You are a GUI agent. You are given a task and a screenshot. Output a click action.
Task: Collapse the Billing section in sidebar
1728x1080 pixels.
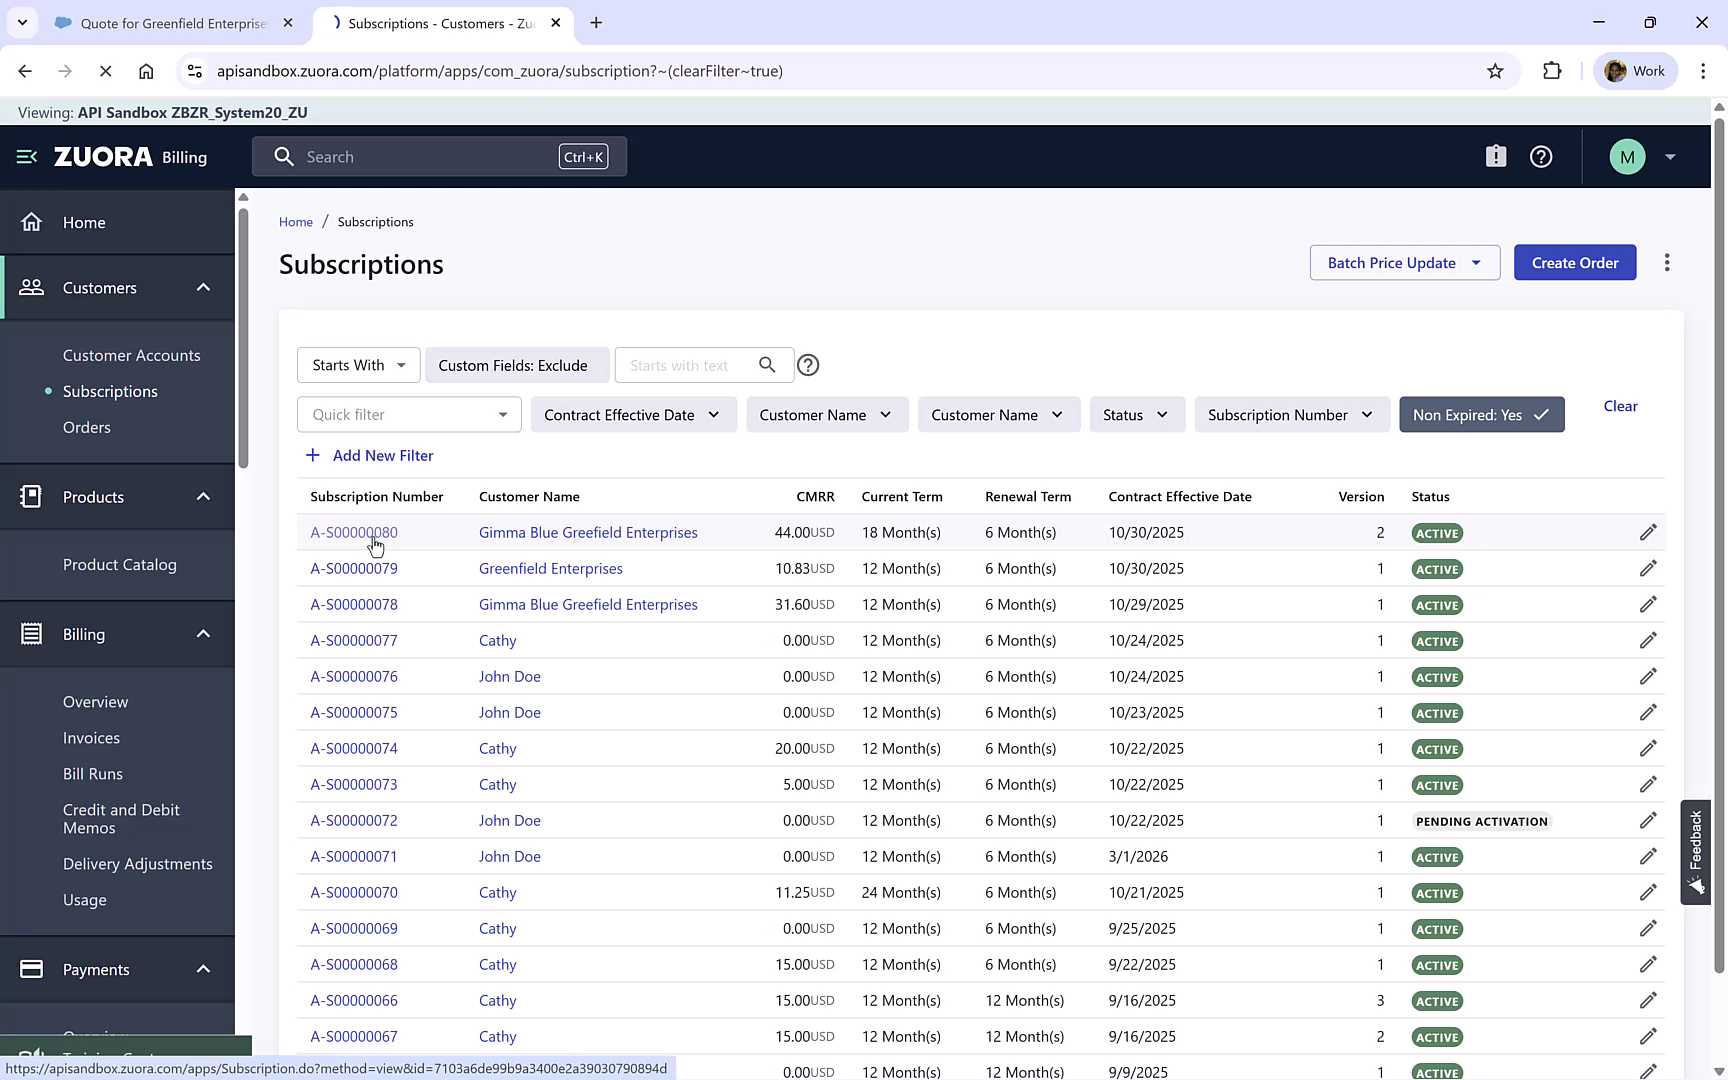tap(202, 633)
